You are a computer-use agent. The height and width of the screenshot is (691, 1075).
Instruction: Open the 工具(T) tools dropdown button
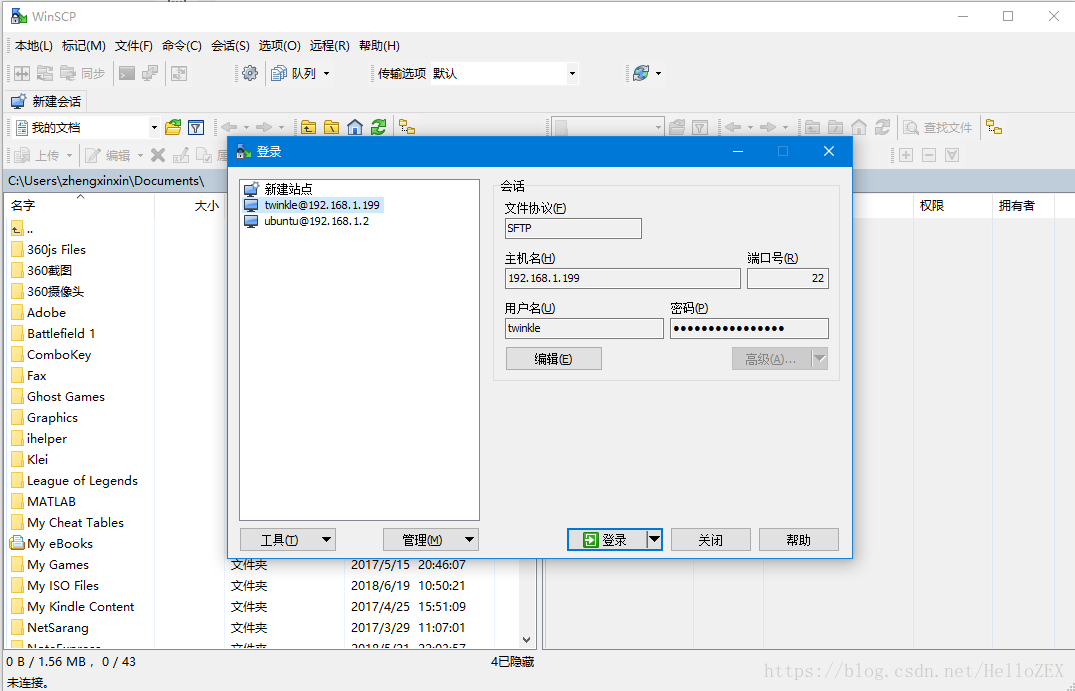(x=287, y=540)
